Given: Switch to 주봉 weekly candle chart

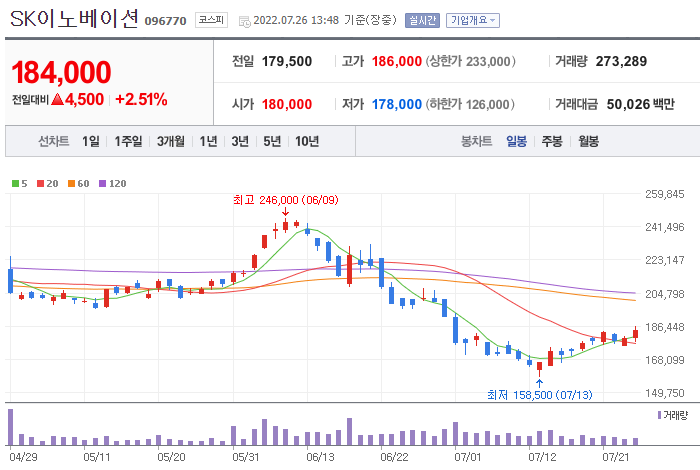Looking at the screenshot, I should coord(552,141).
